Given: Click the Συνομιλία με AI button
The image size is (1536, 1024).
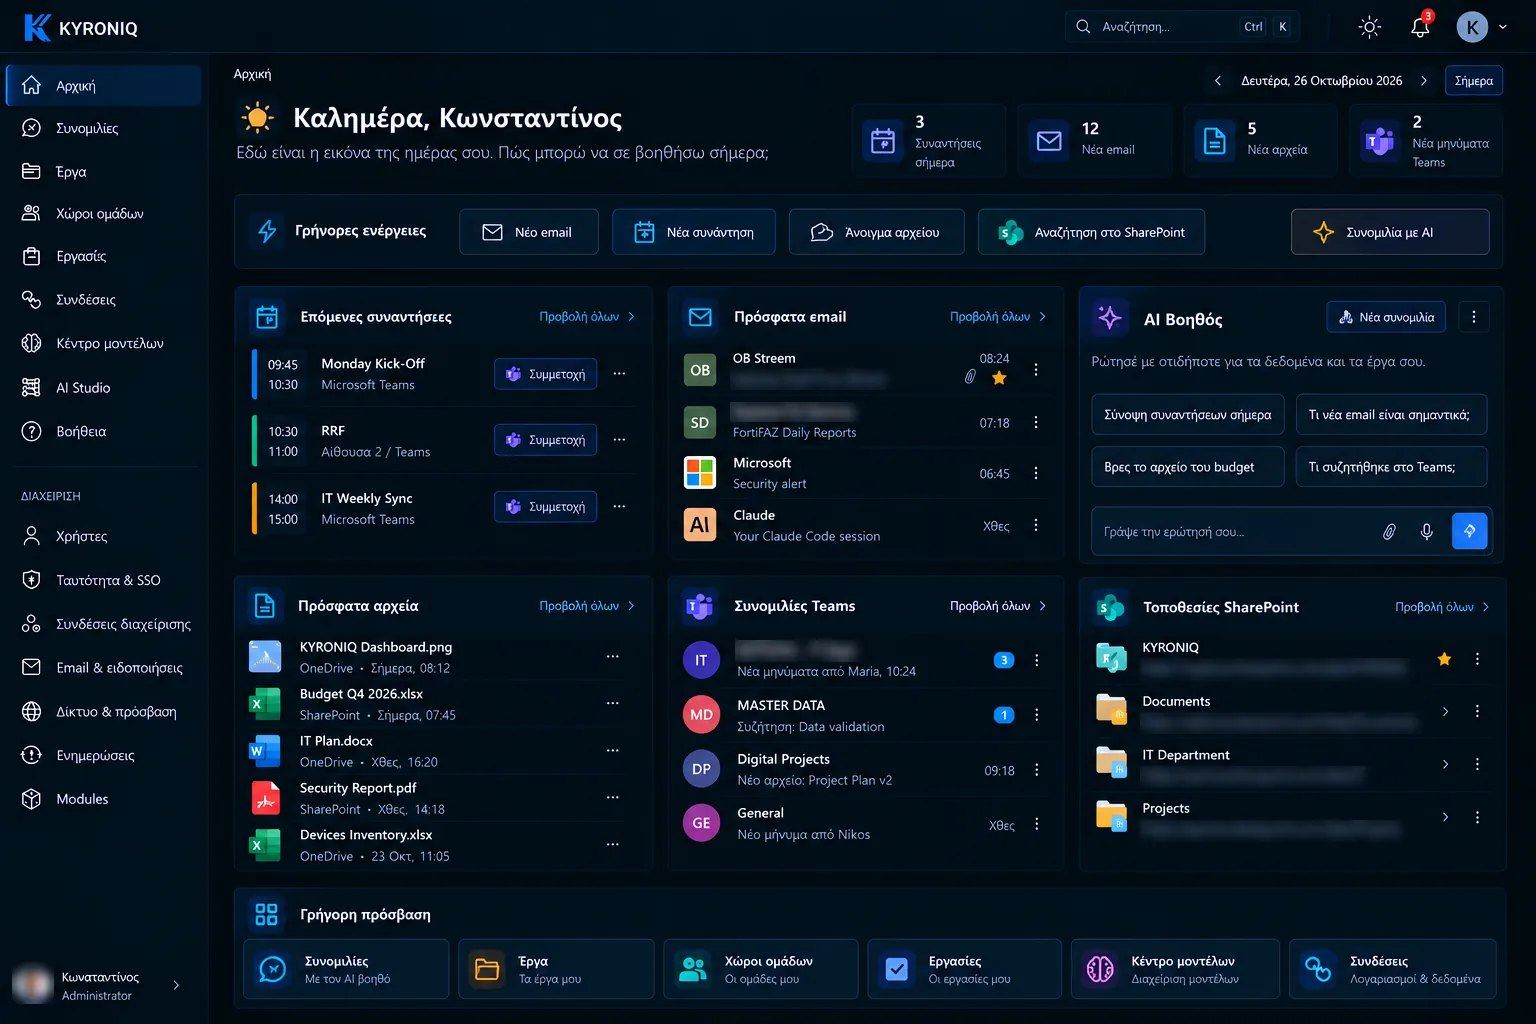Looking at the screenshot, I should point(1390,232).
